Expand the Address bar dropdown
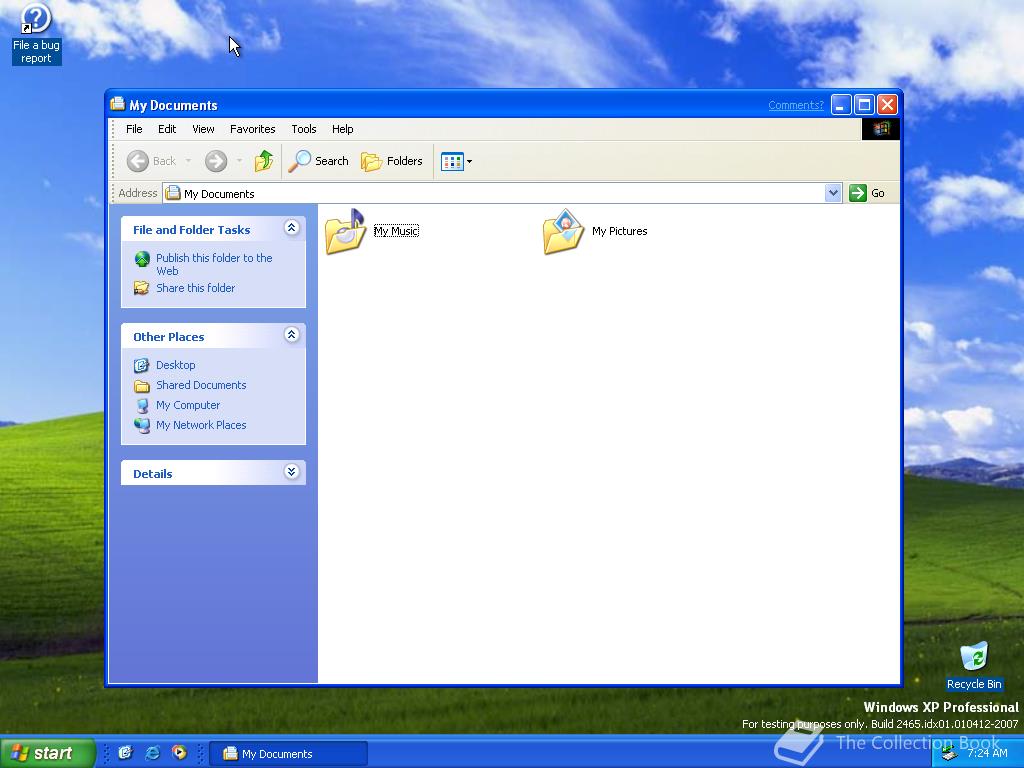The height and width of the screenshot is (768, 1024). 833,193
